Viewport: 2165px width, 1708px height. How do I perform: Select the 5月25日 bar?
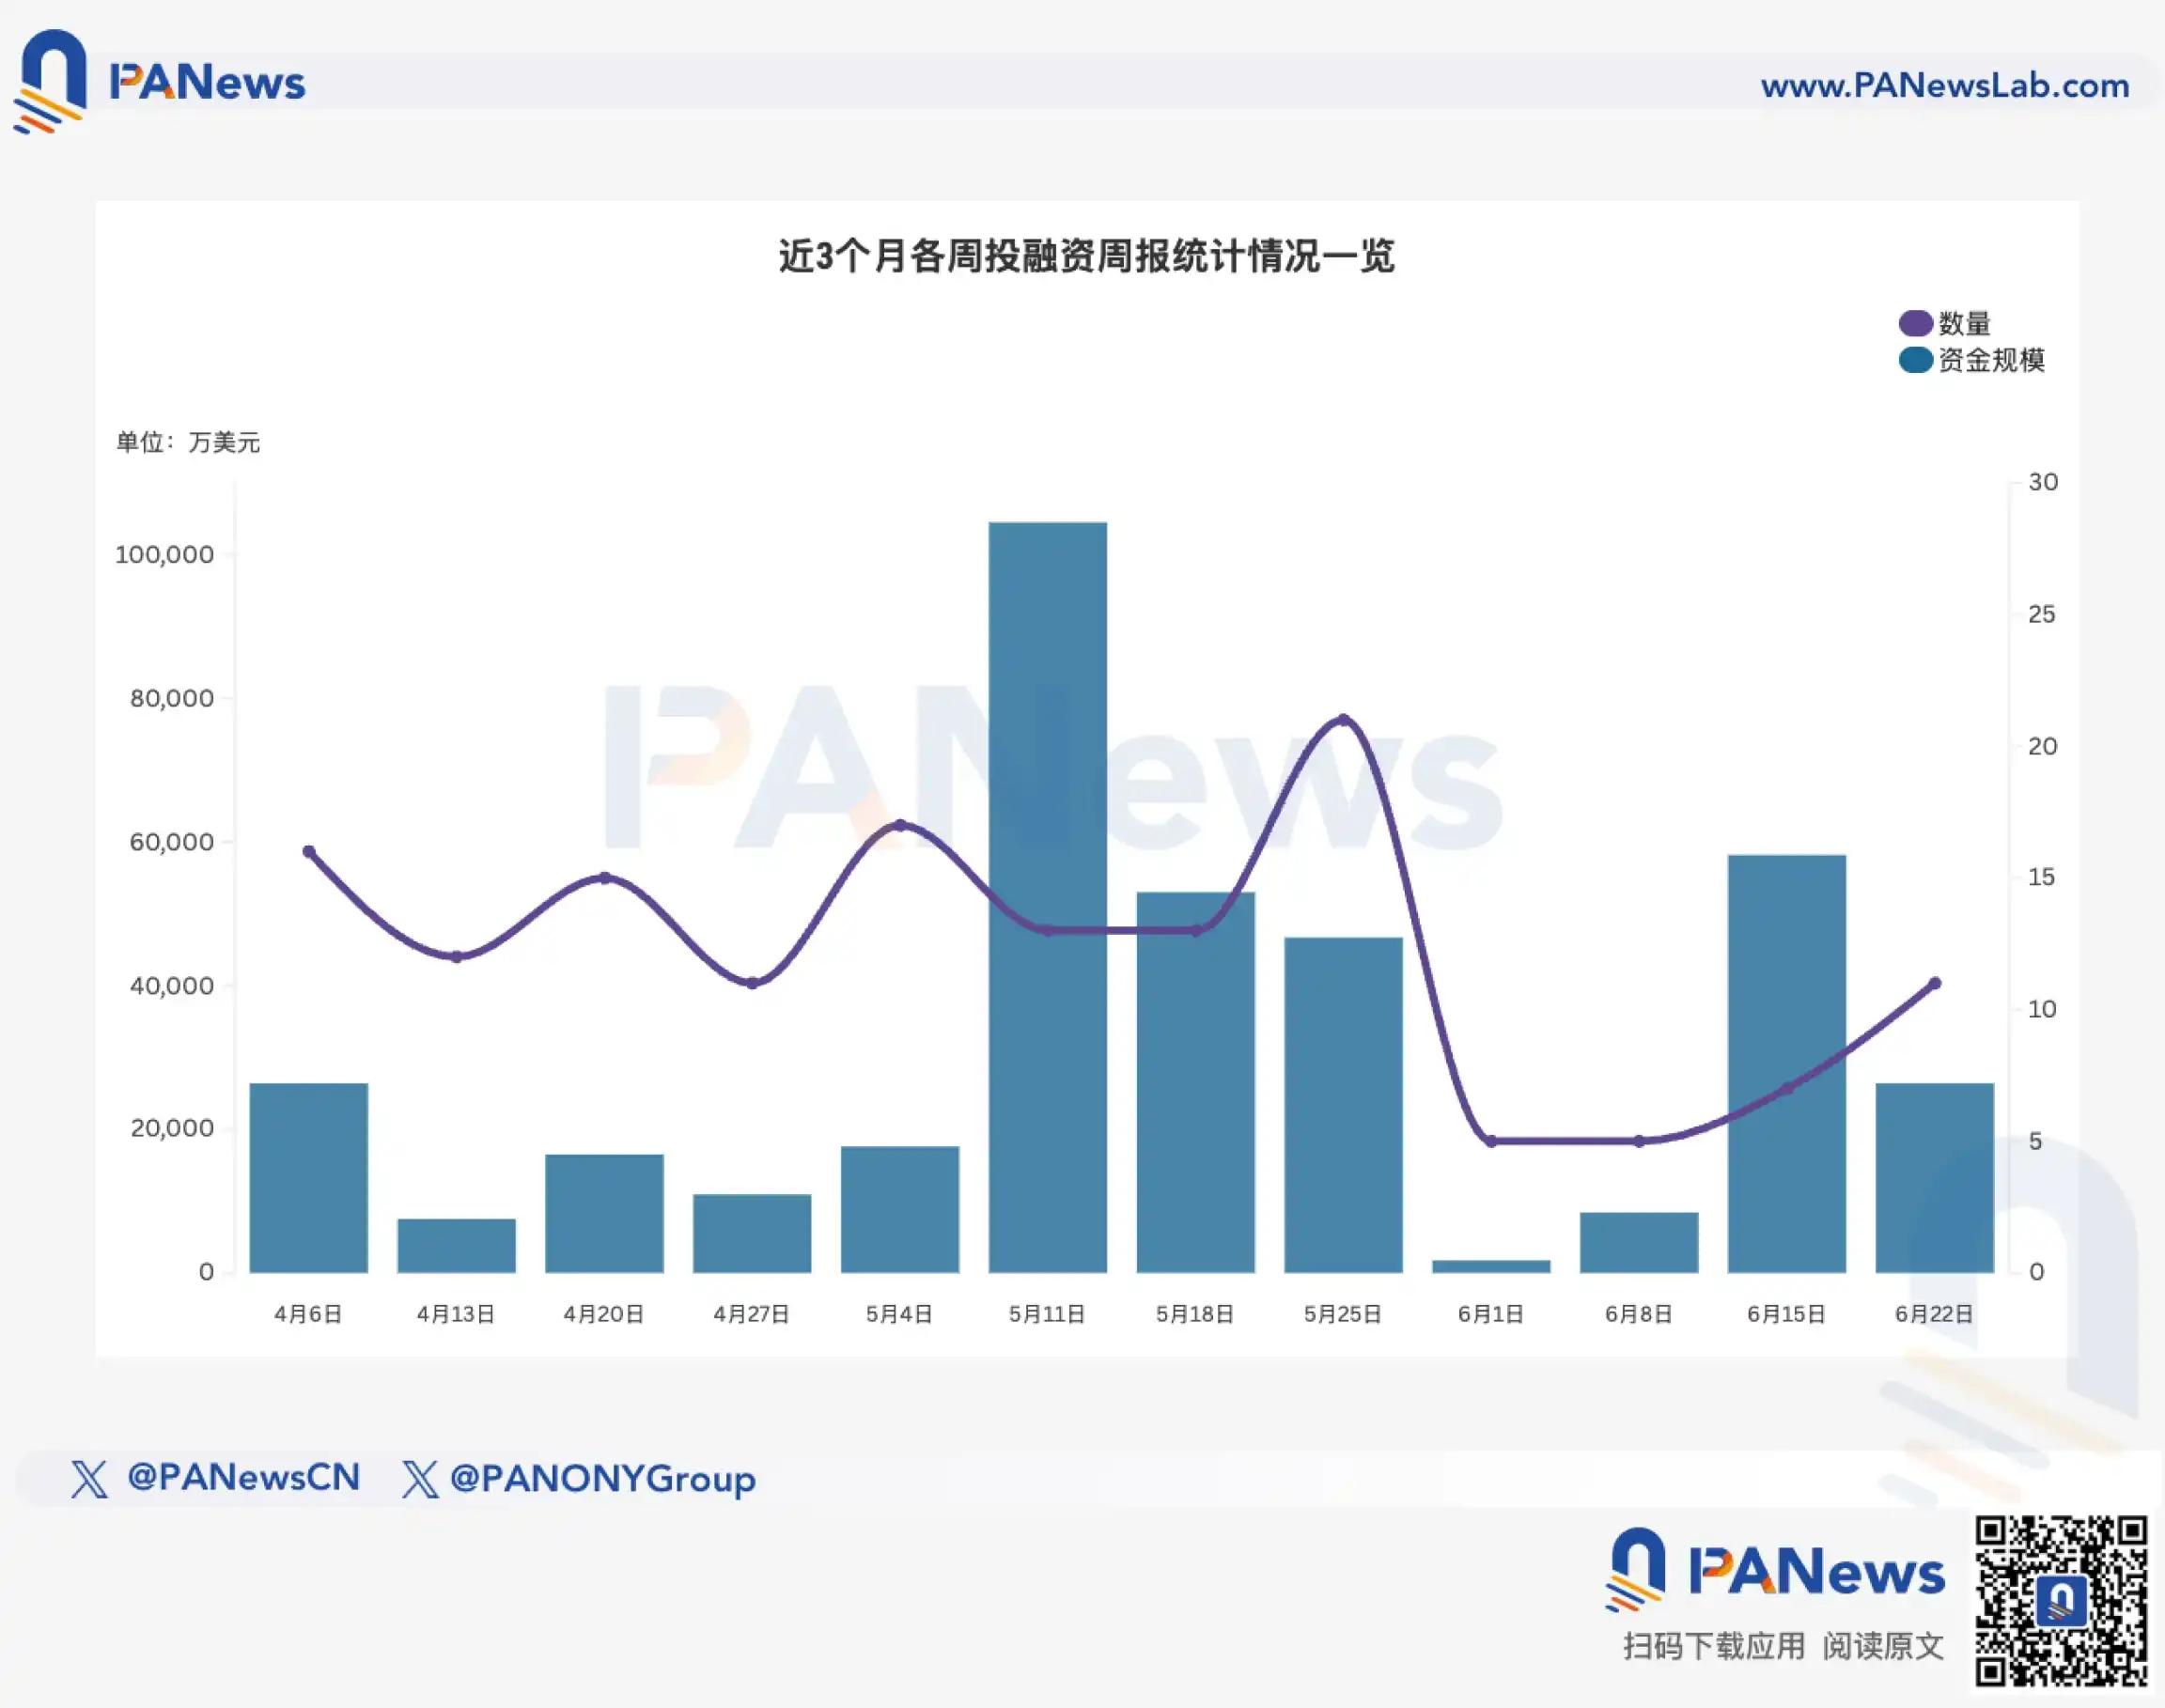coord(1343,1105)
